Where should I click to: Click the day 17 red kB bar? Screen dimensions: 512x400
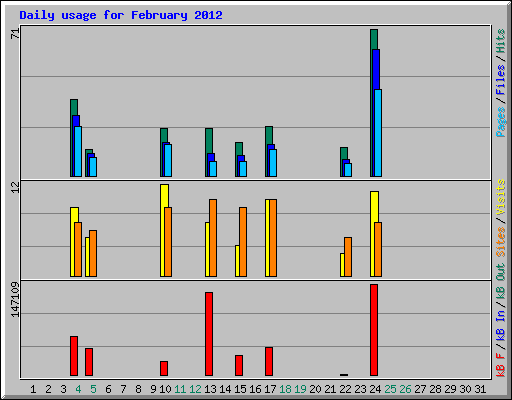pyautogui.click(x=269, y=362)
